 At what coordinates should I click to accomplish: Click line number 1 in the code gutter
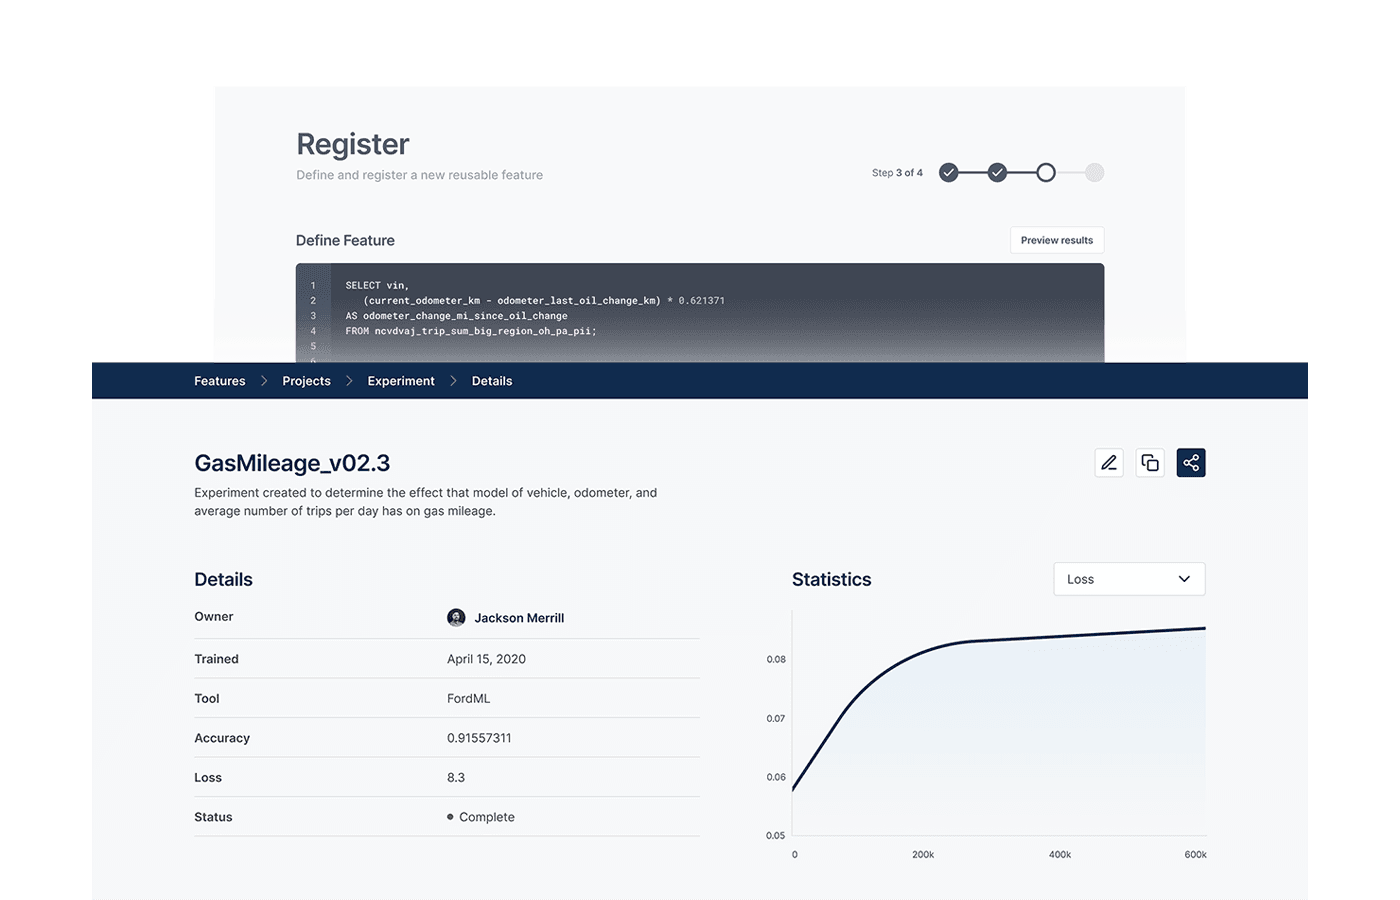coord(313,285)
